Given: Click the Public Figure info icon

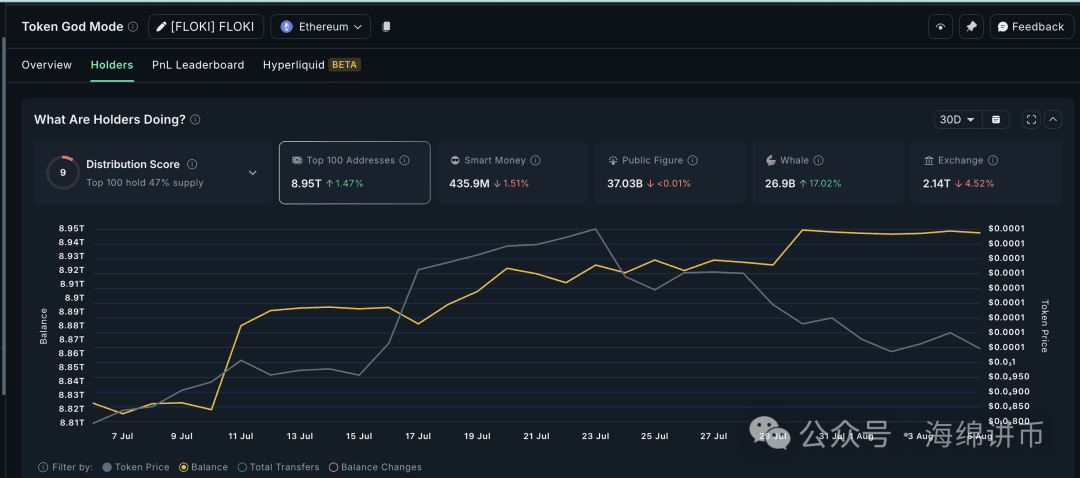Looking at the screenshot, I should pyautogui.click(x=692, y=160).
